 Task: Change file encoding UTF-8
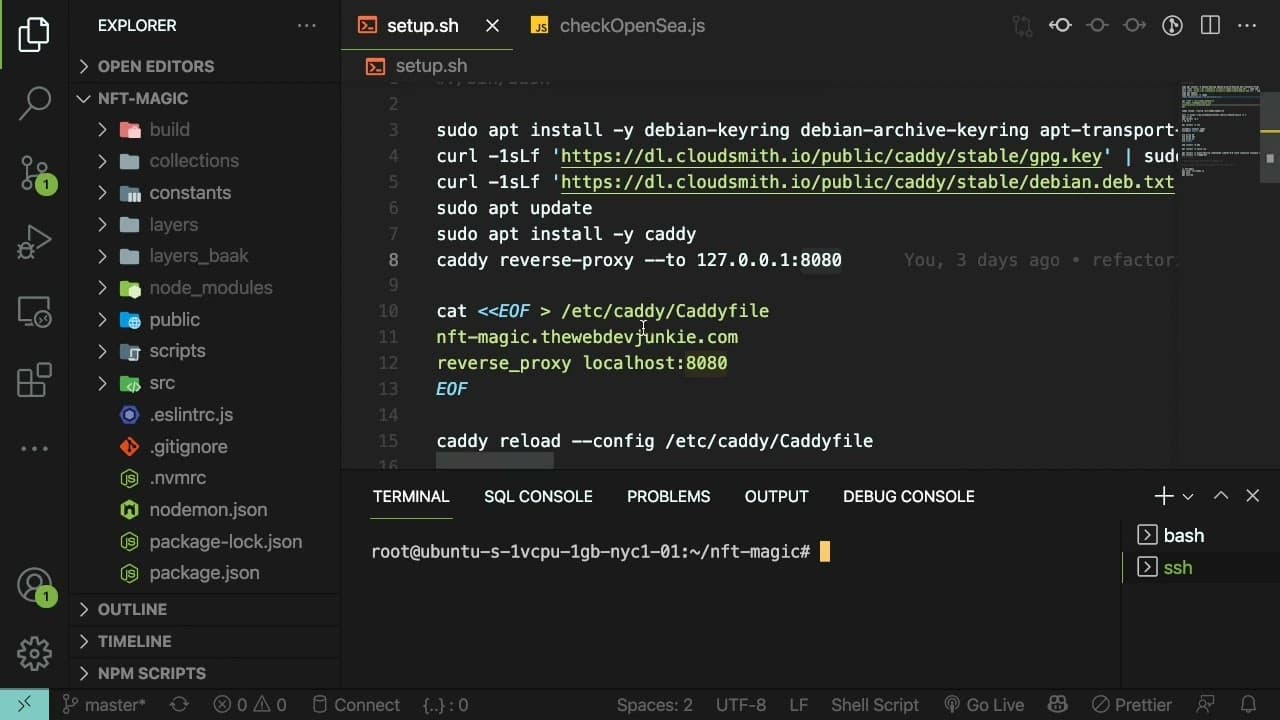click(741, 705)
